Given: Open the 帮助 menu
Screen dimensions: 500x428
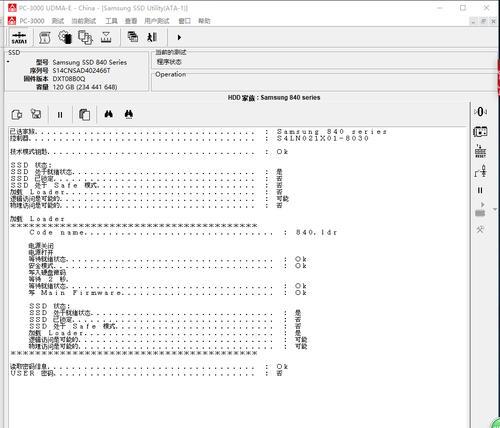Looking at the screenshot, I should point(204,21).
